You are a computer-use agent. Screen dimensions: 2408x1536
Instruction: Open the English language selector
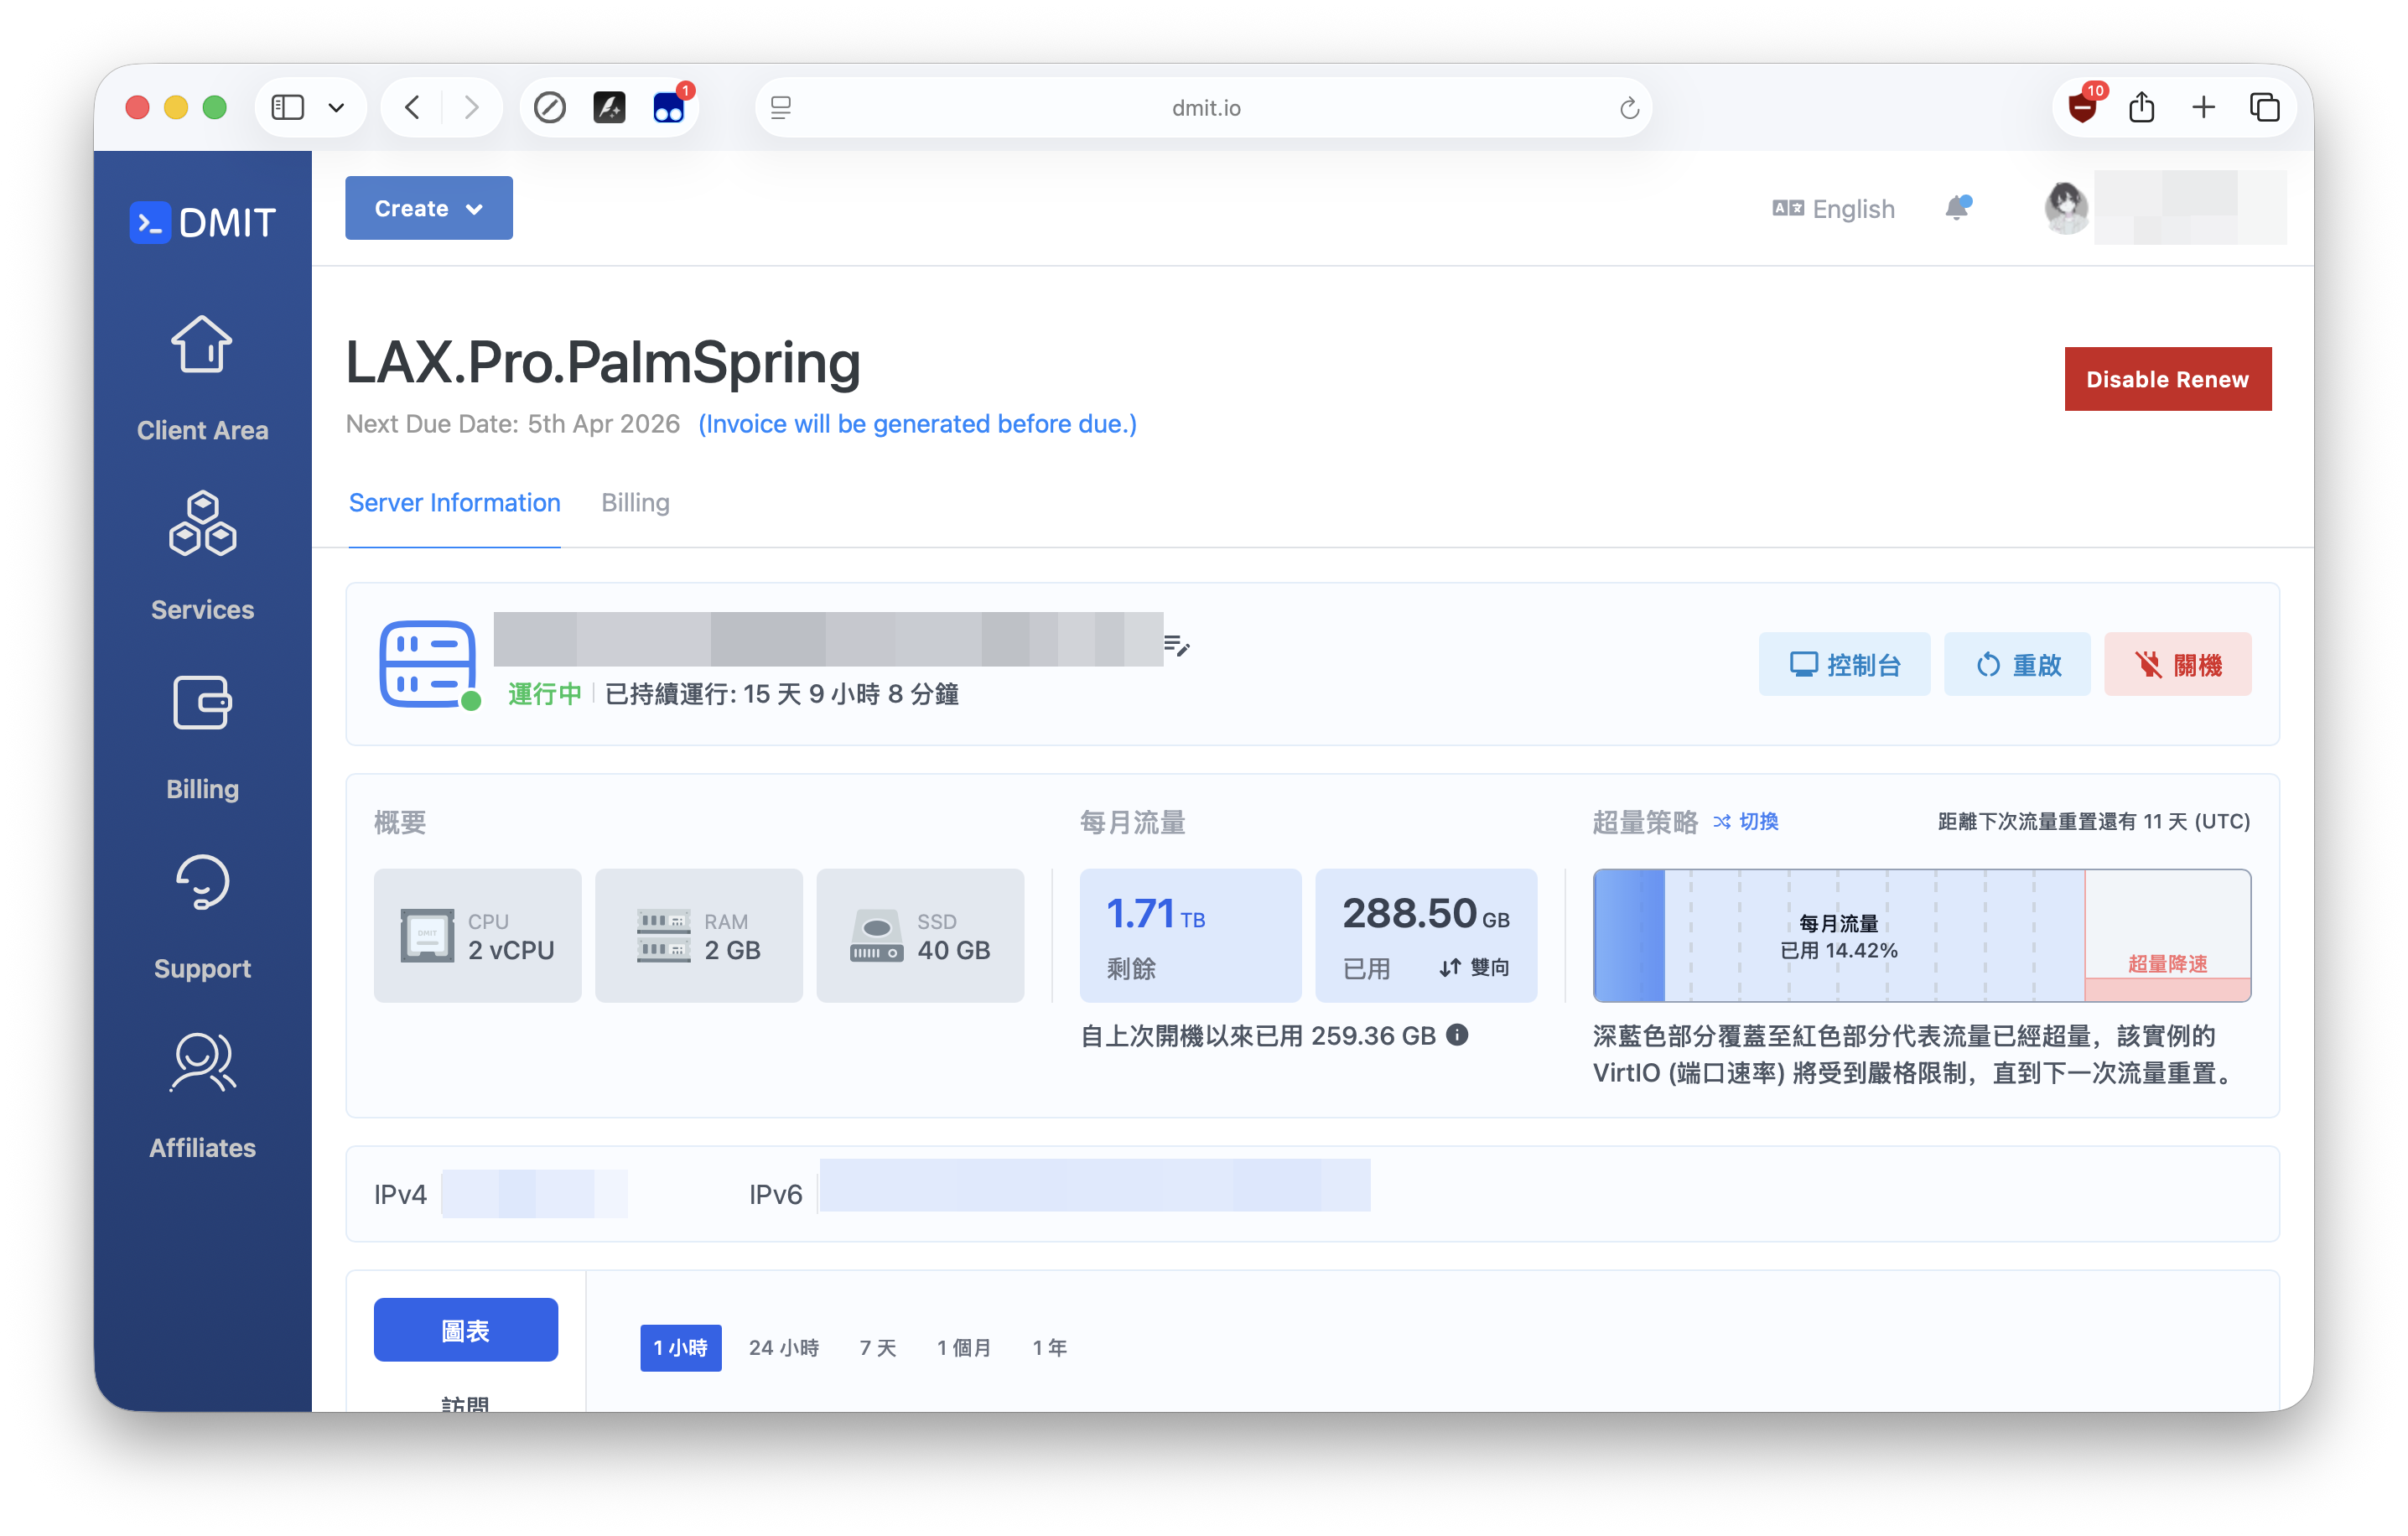[1833, 208]
